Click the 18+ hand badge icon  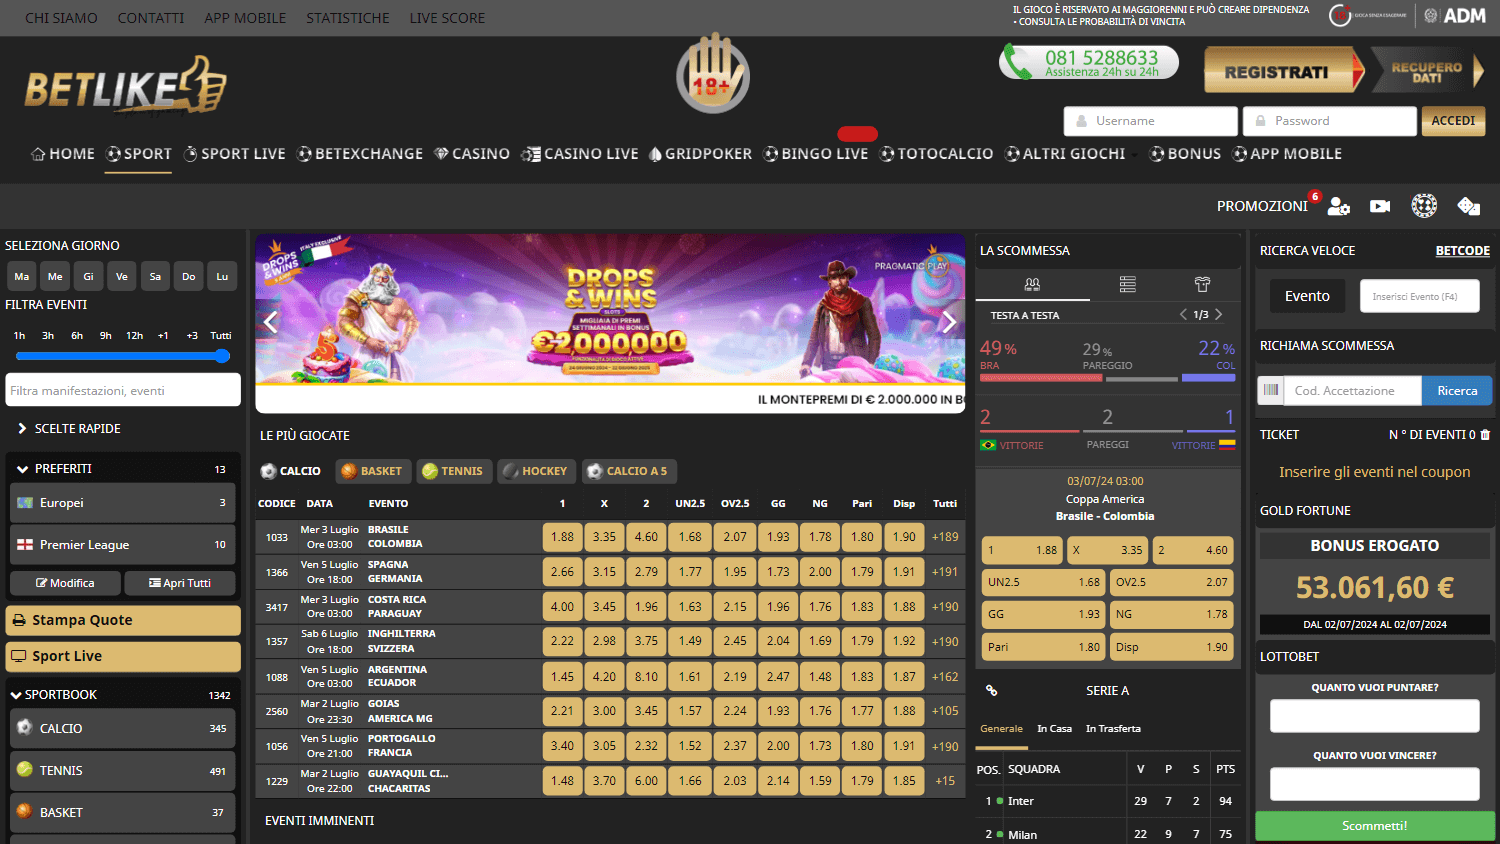[712, 75]
